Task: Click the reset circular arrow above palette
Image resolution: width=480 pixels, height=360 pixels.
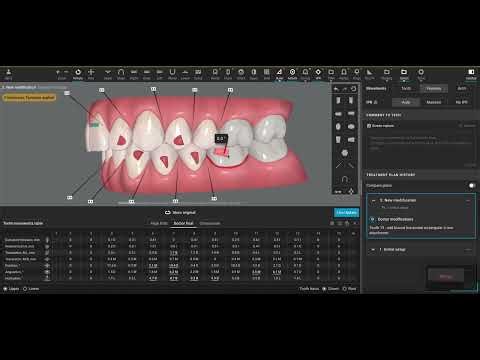Action: (x=353, y=89)
